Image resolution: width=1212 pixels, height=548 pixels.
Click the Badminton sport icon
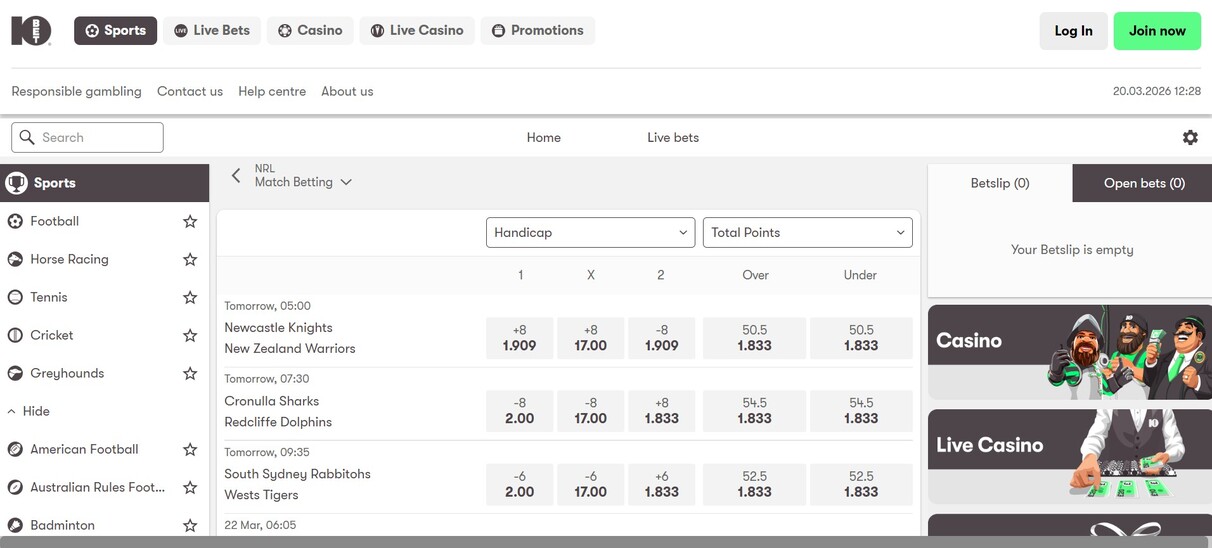click(15, 525)
